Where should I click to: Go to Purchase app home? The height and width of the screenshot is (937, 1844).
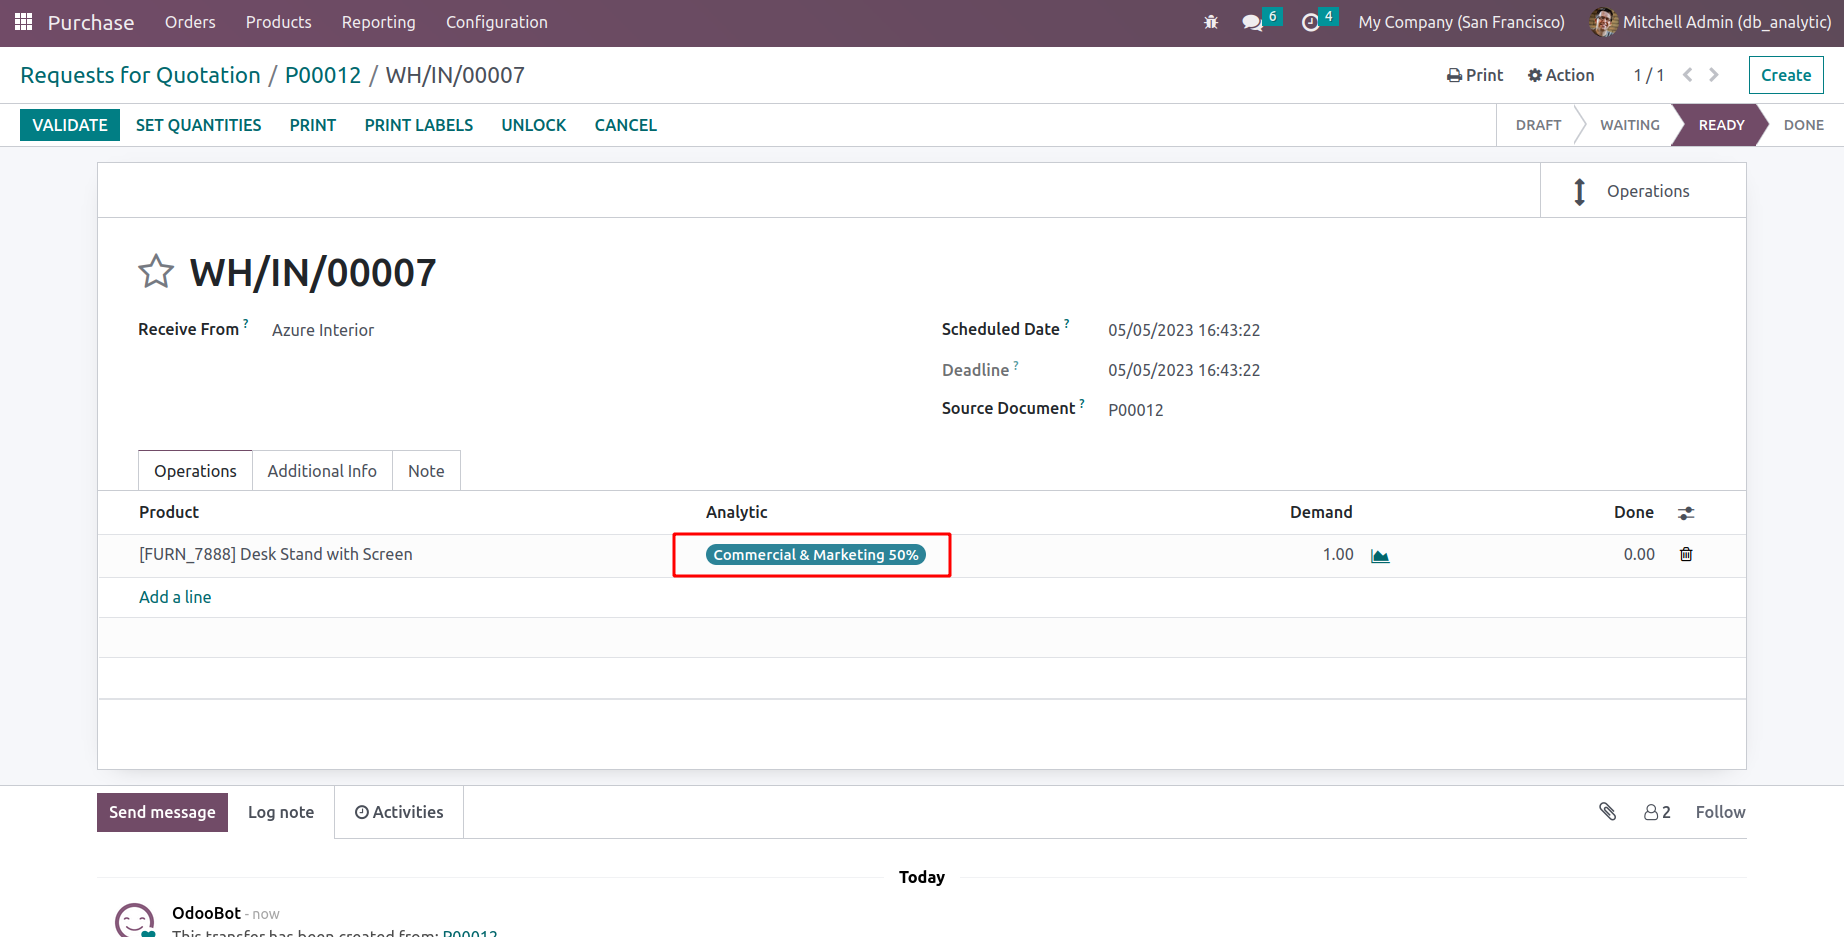pyautogui.click(x=91, y=22)
